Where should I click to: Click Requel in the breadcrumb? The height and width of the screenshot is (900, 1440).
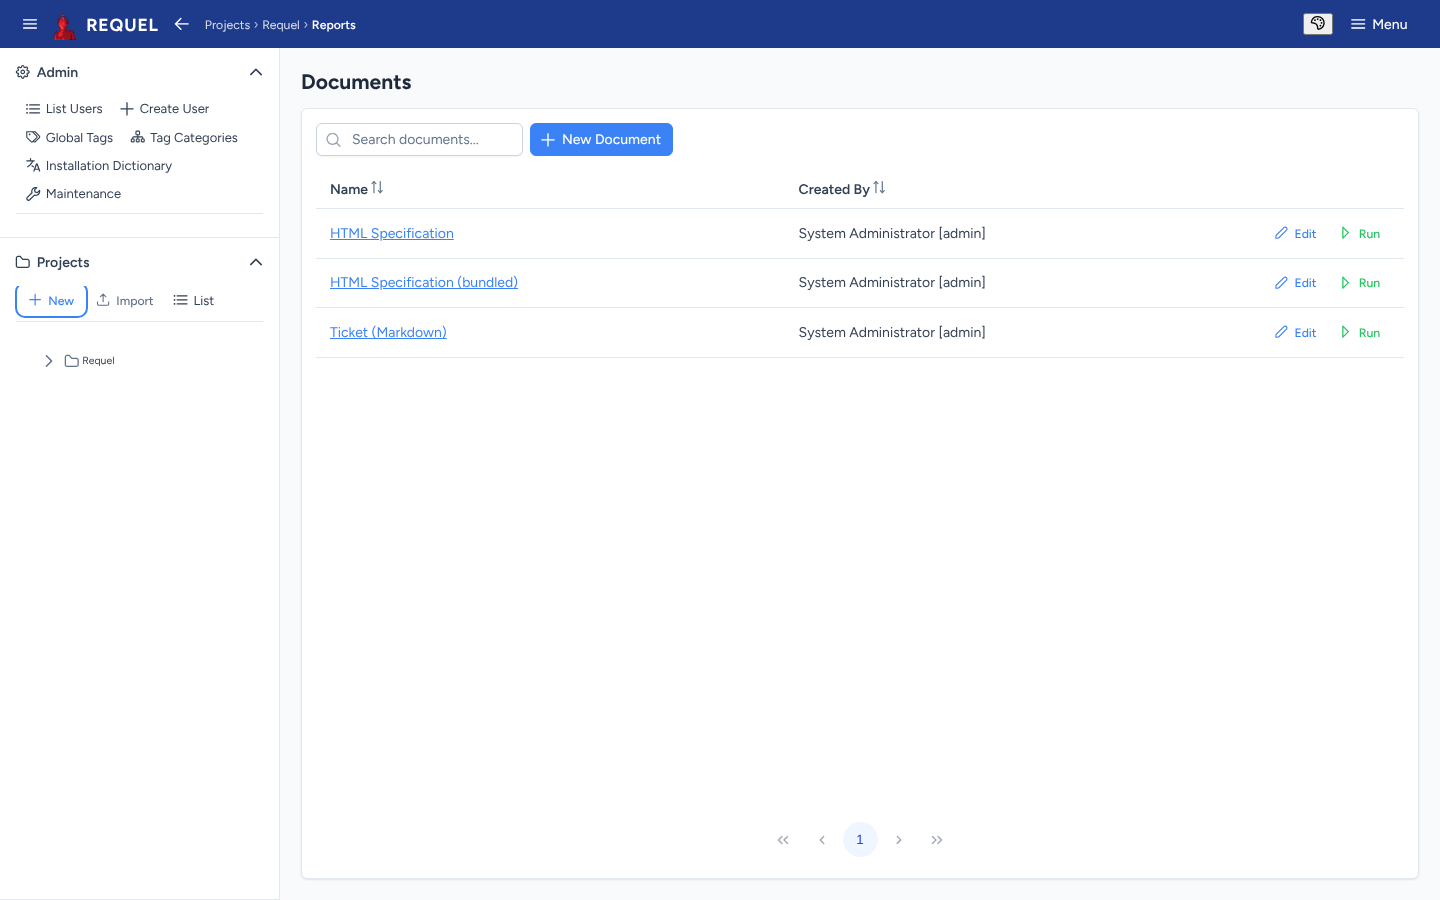(281, 25)
